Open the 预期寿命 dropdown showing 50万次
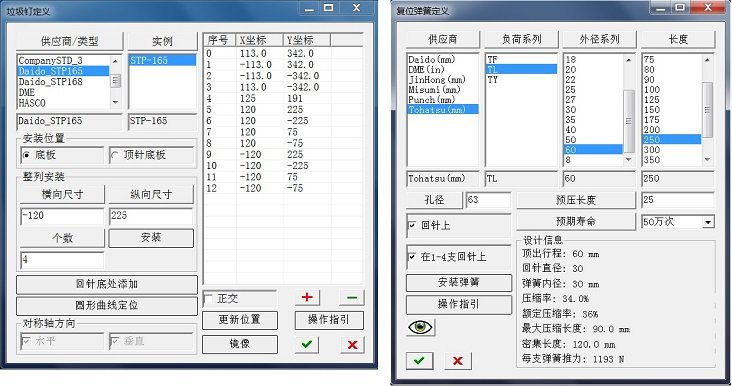732x386 pixels. coord(708,222)
